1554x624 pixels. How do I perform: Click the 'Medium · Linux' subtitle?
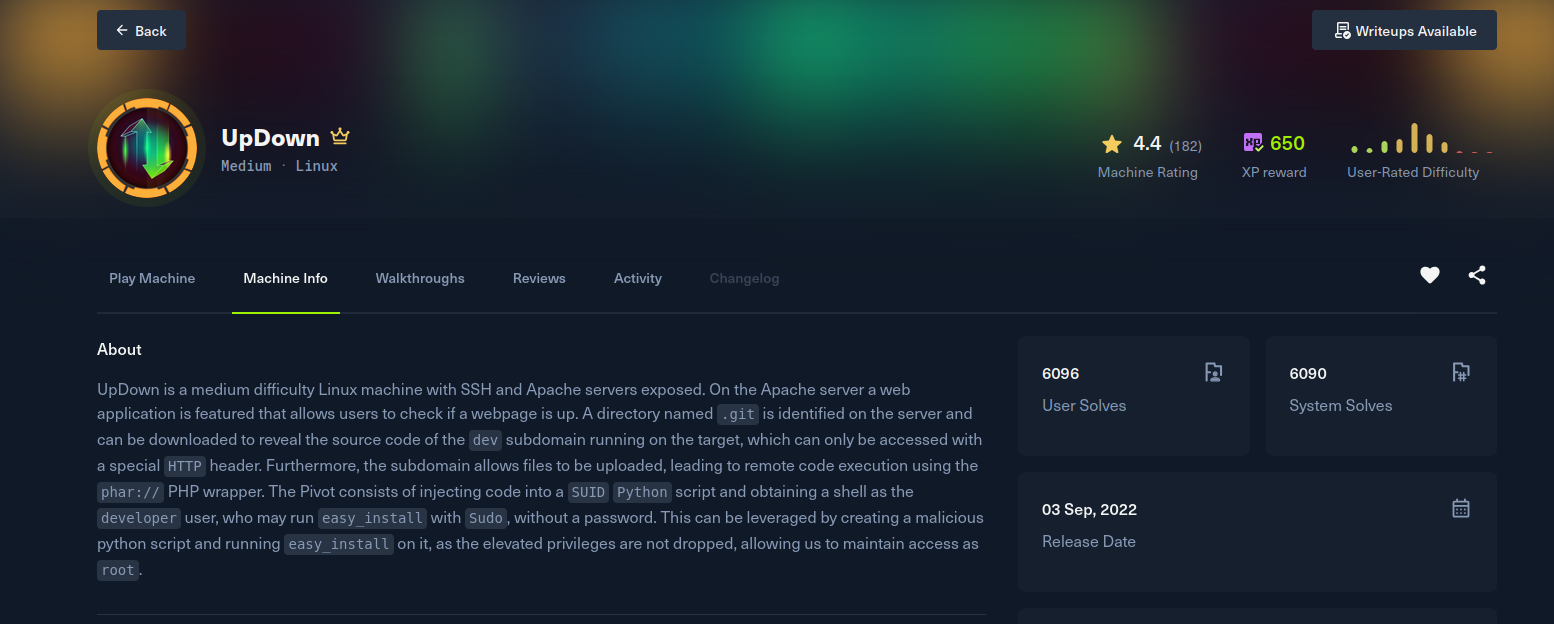(x=279, y=166)
